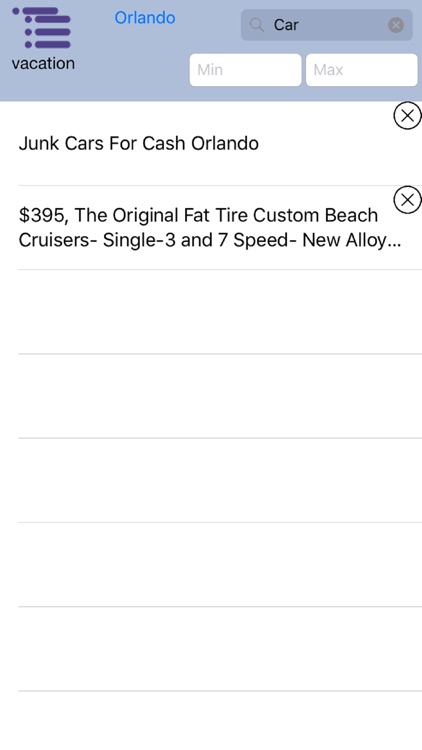Tap the 'vacation' label under the logo
422x750 pixels.
43,63
